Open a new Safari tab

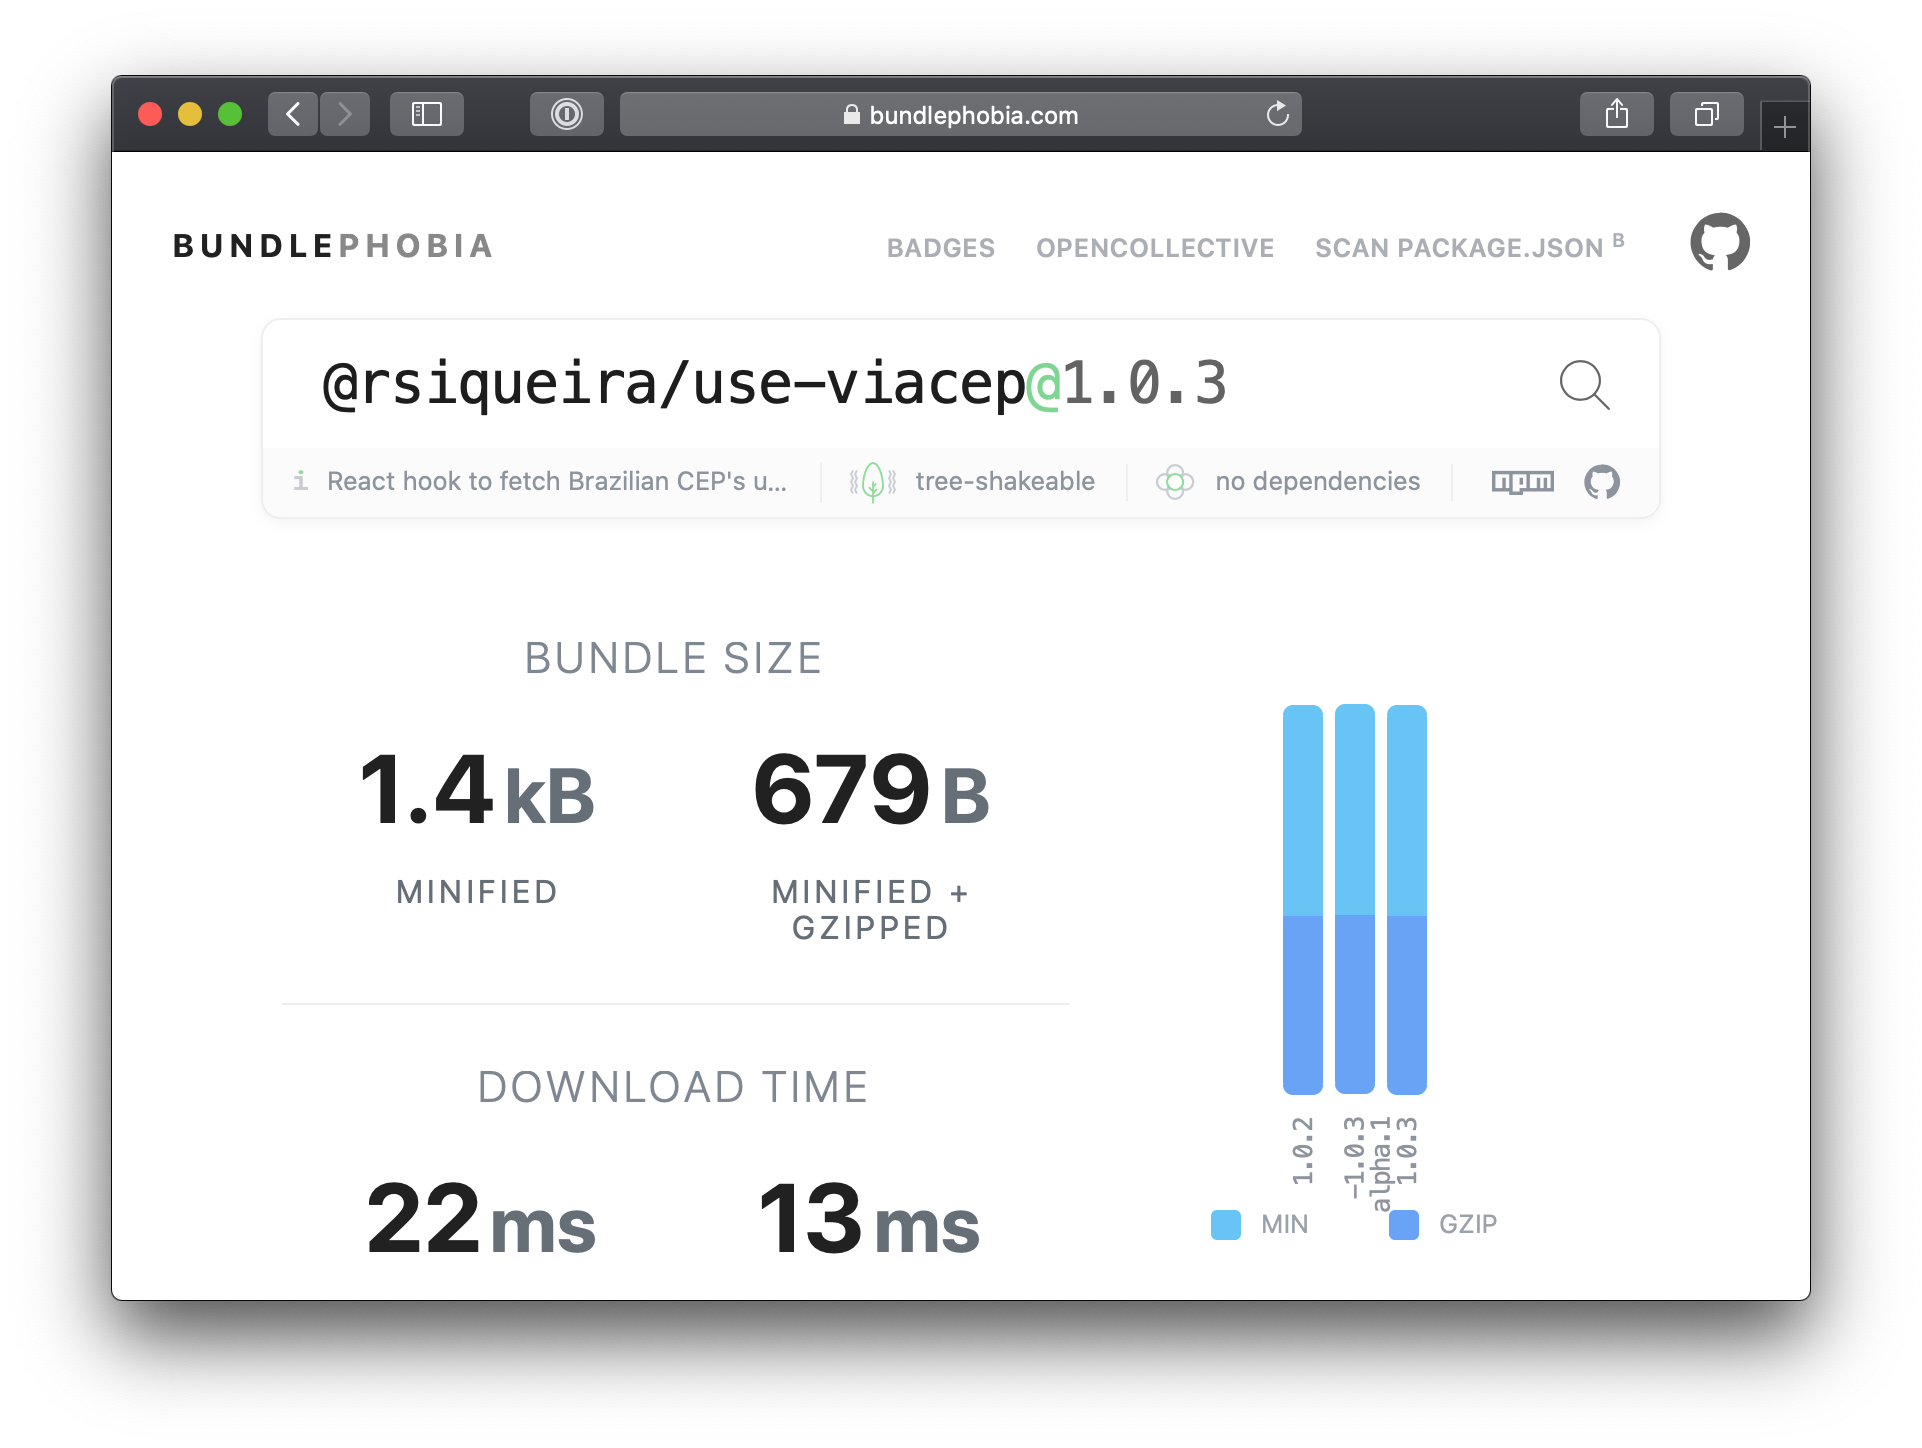[x=1785, y=127]
